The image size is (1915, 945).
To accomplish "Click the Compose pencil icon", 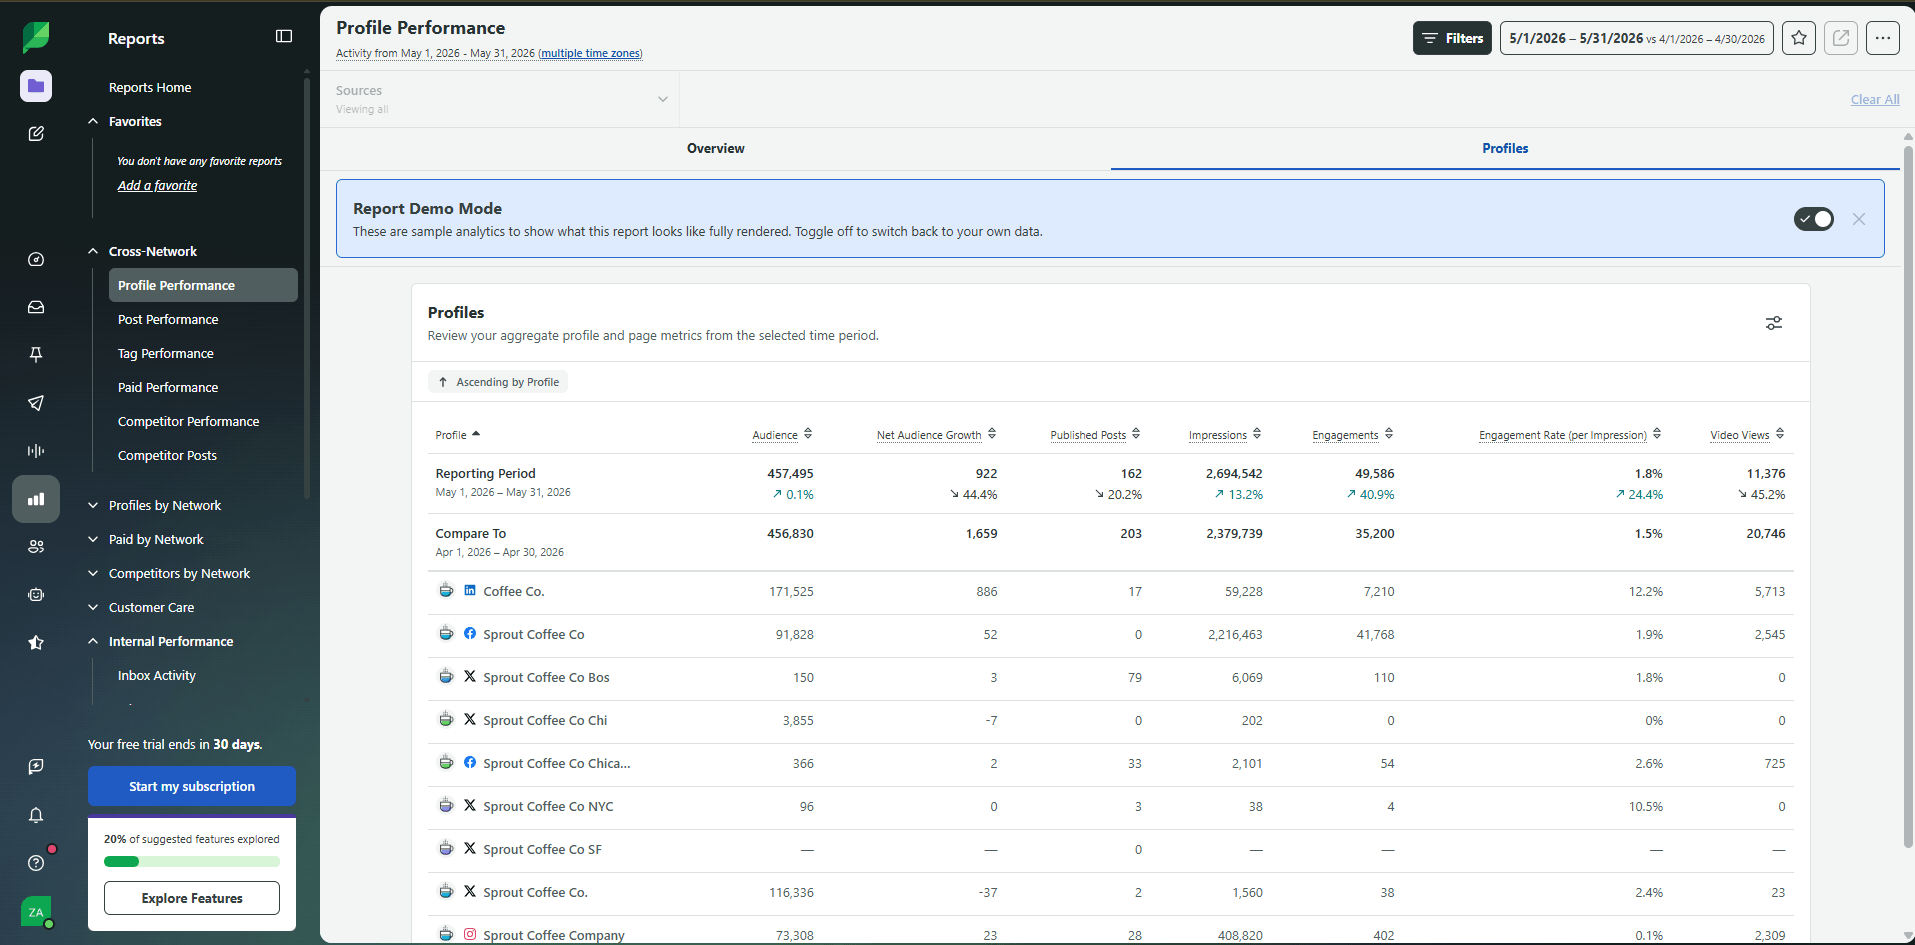I will [x=36, y=133].
